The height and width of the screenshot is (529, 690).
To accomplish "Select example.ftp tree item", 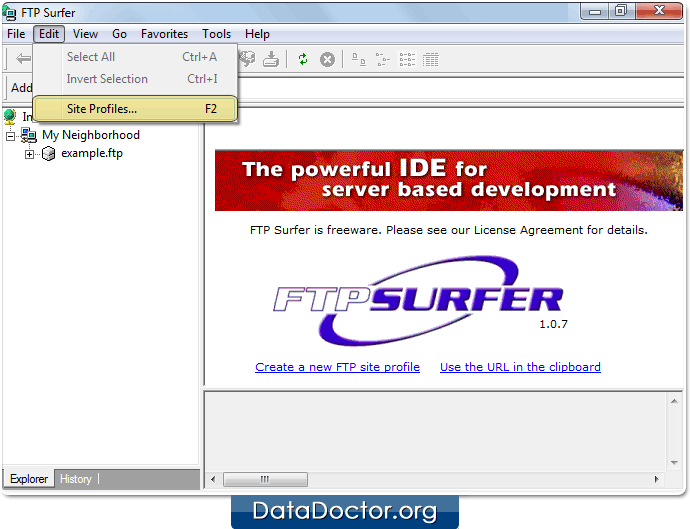I will 92,153.
